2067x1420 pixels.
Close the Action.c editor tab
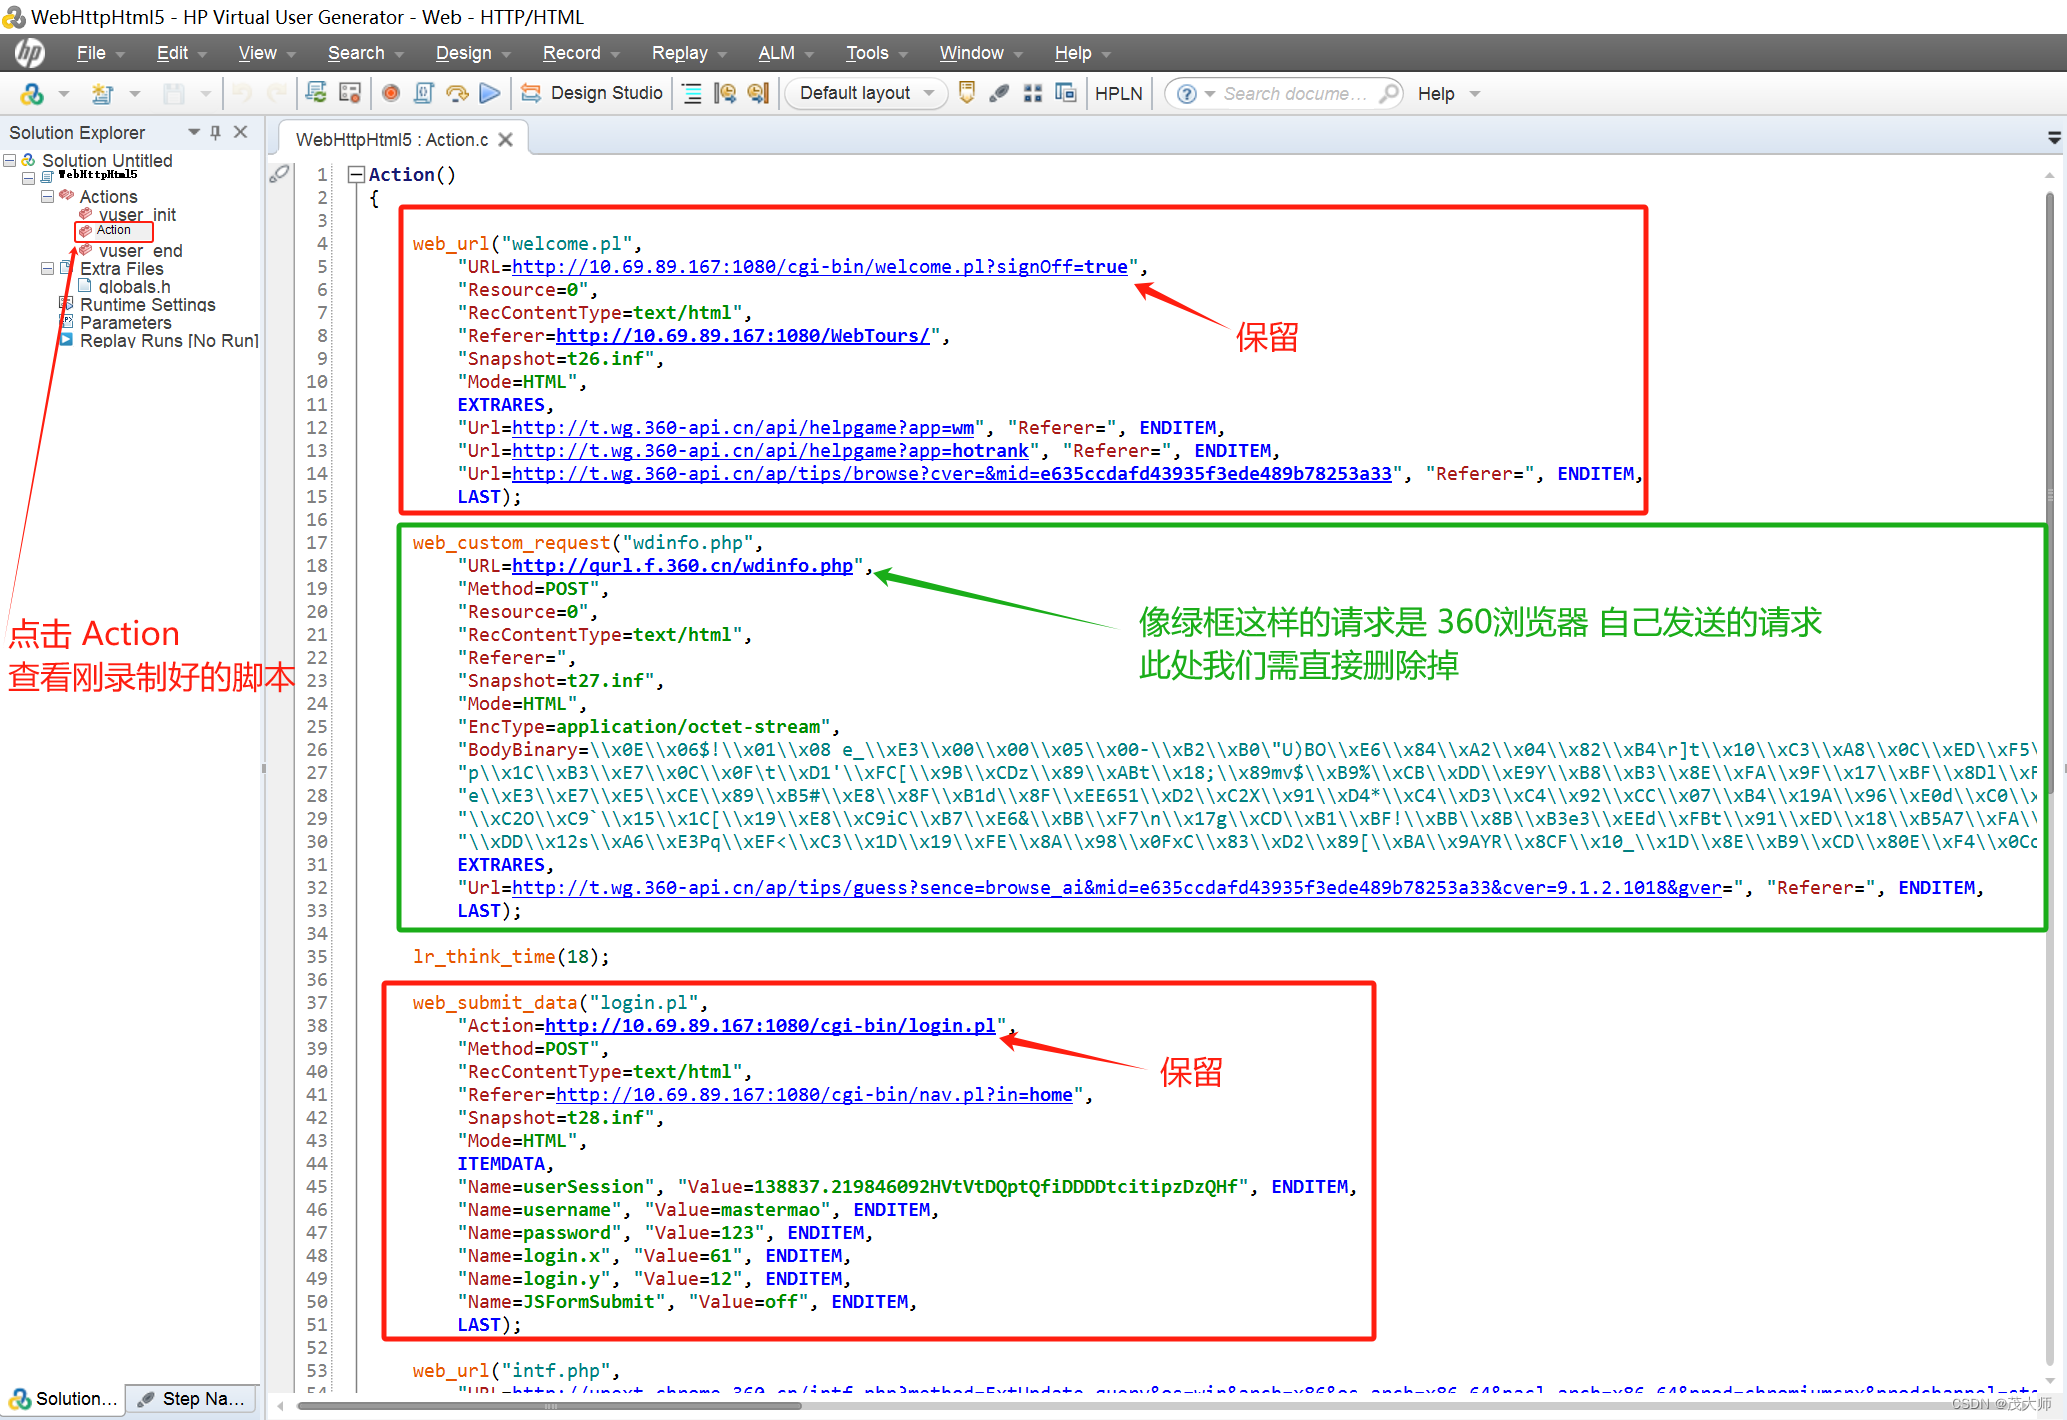(506, 140)
